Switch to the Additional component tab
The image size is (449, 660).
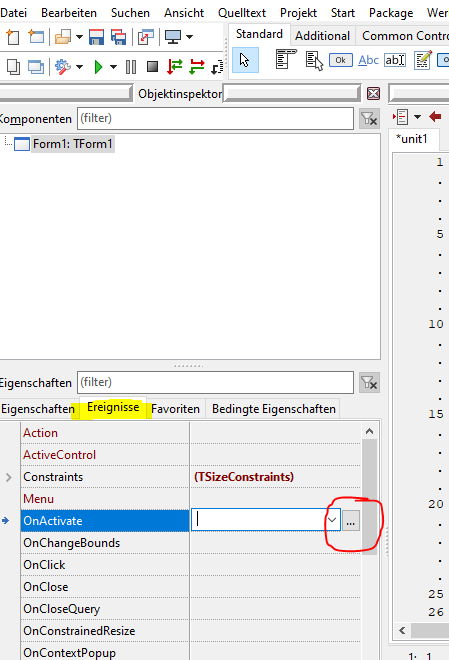click(x=322, y=36)
